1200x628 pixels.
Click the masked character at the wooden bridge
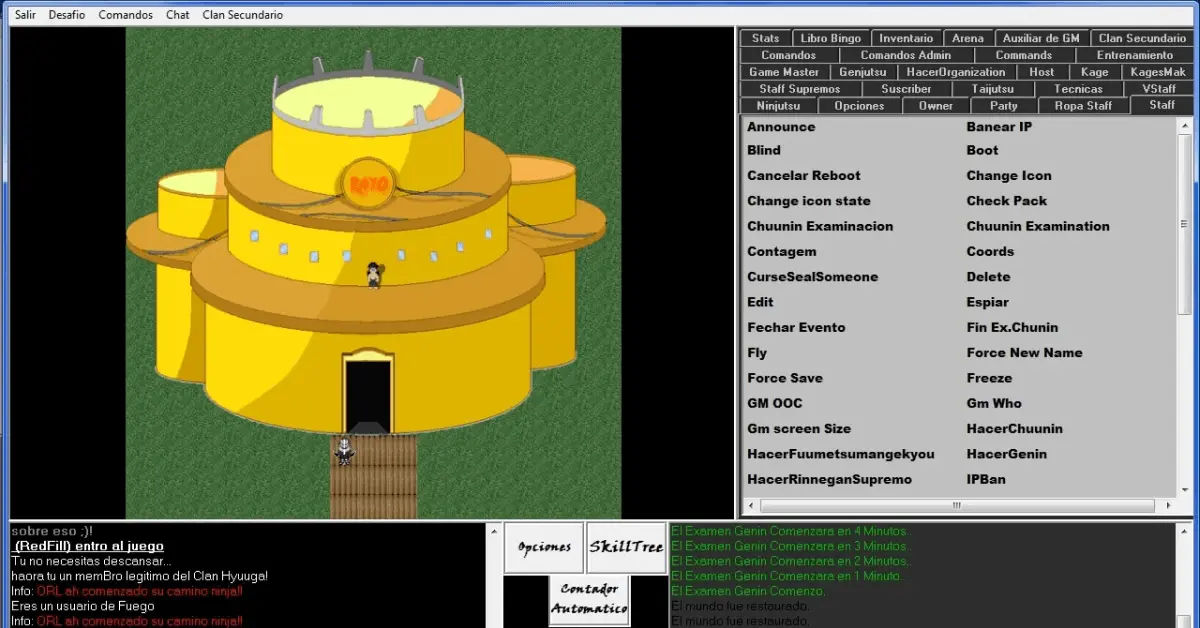344,451
